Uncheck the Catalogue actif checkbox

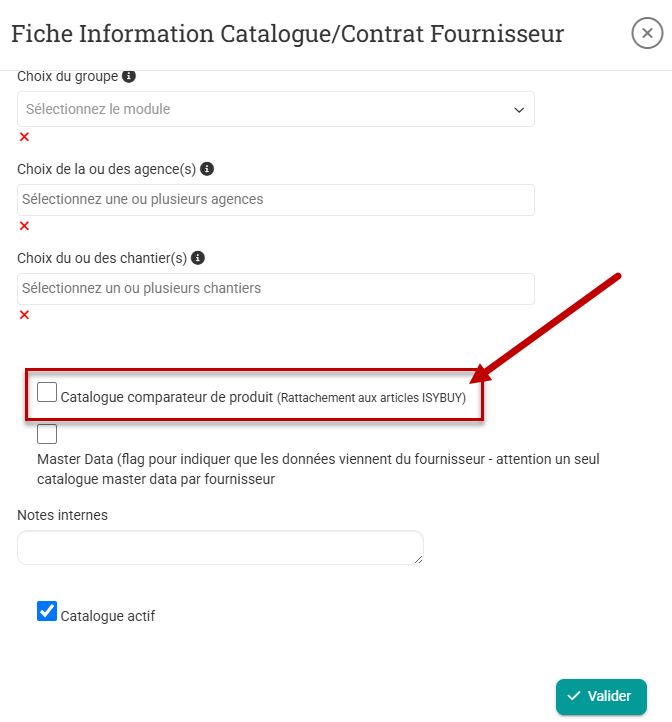pyautogui.click(x=47, y=611)
